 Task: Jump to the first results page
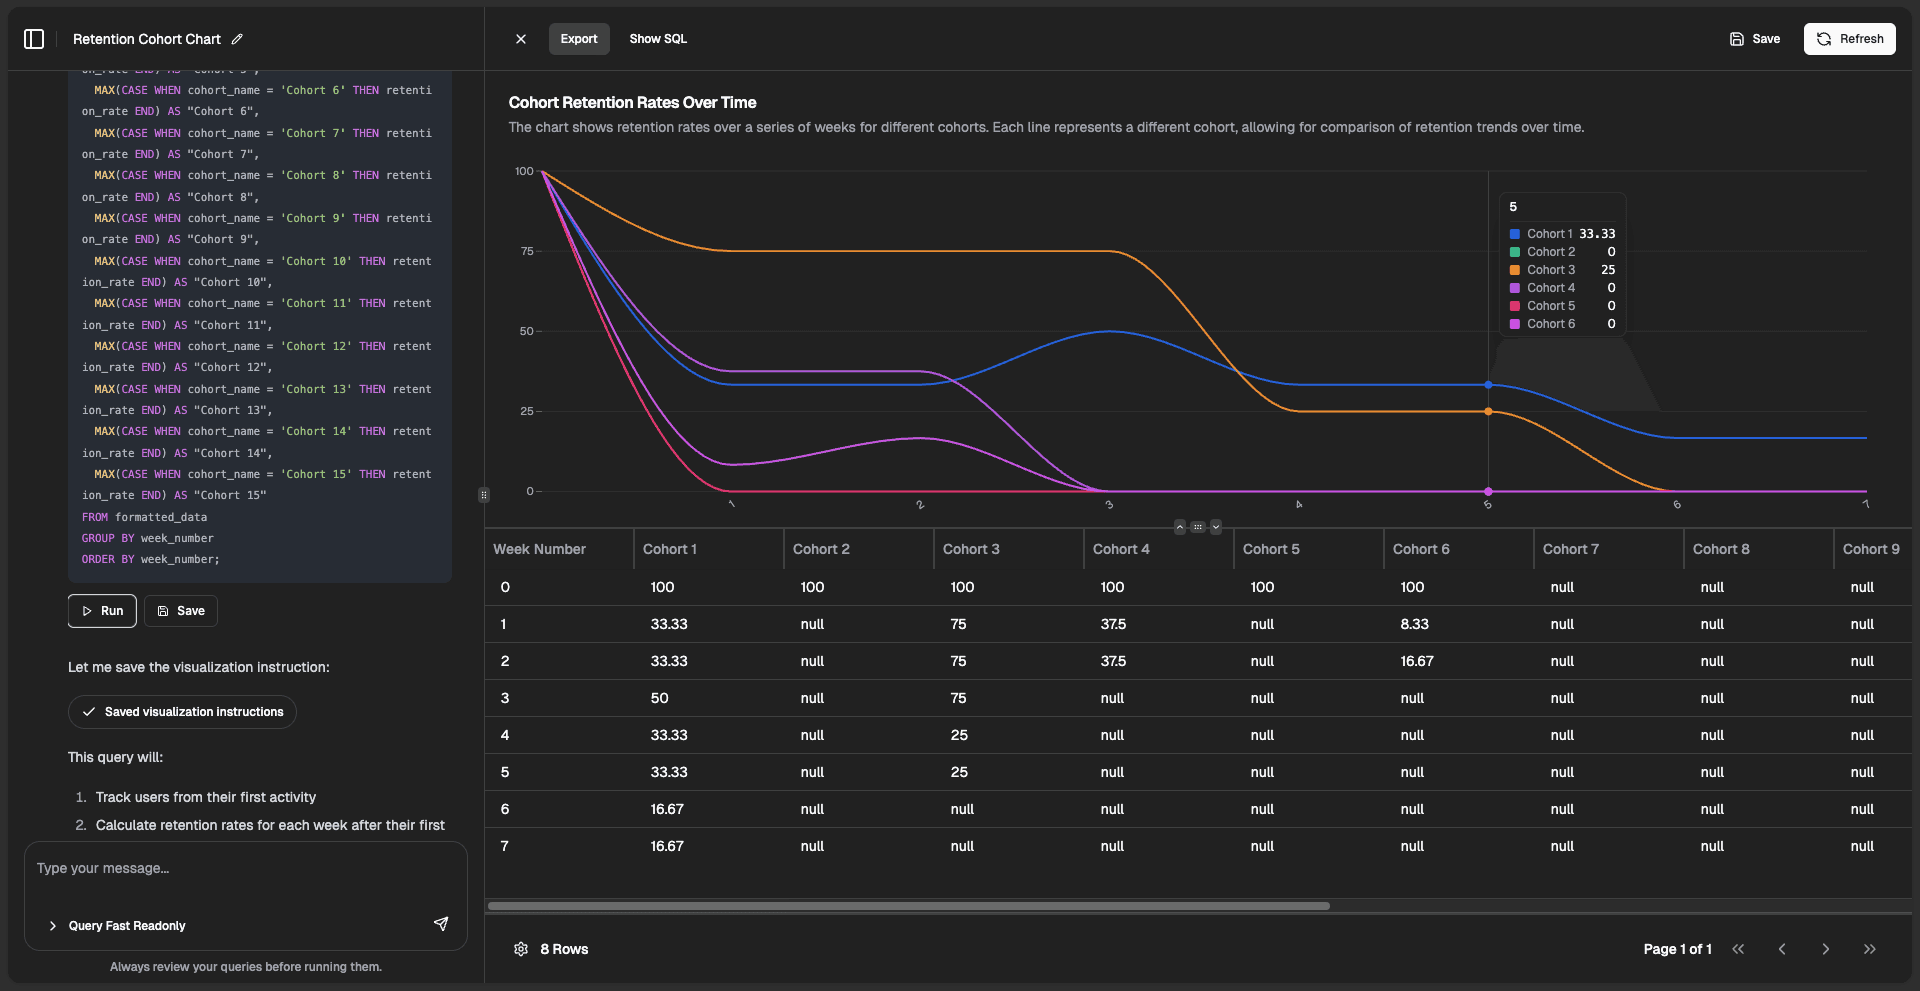coord(1738,949)
